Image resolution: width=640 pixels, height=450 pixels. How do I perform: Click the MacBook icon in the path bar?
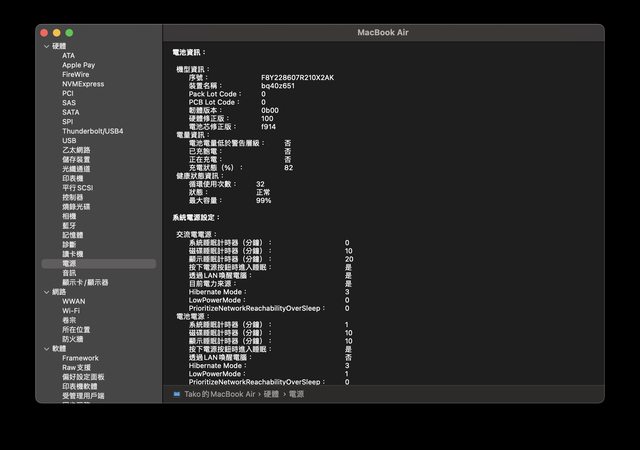coord(176,394)
